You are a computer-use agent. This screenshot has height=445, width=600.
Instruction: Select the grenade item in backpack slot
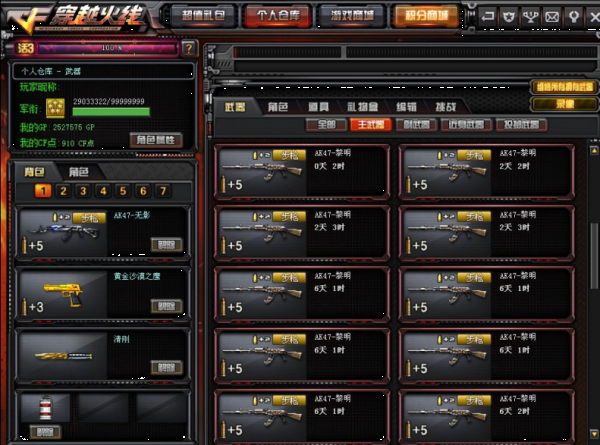tap(45, 408)
